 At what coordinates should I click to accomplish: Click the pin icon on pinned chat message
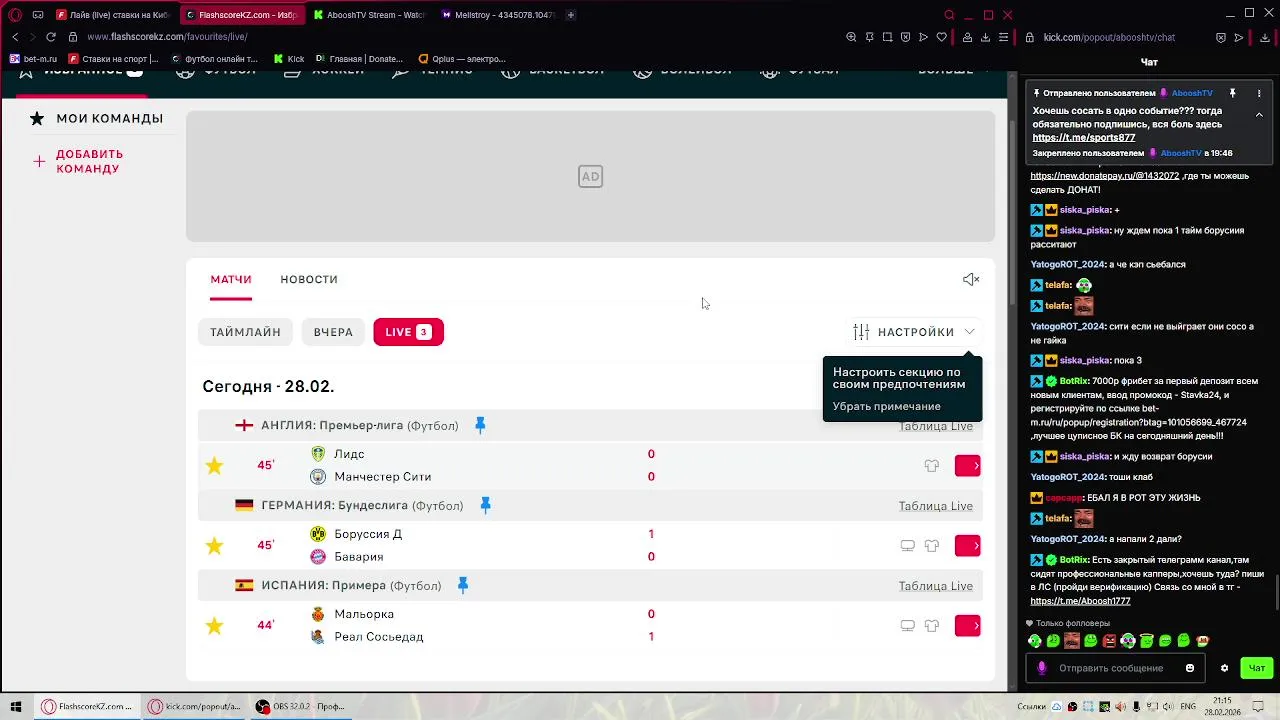(1232, 93)
